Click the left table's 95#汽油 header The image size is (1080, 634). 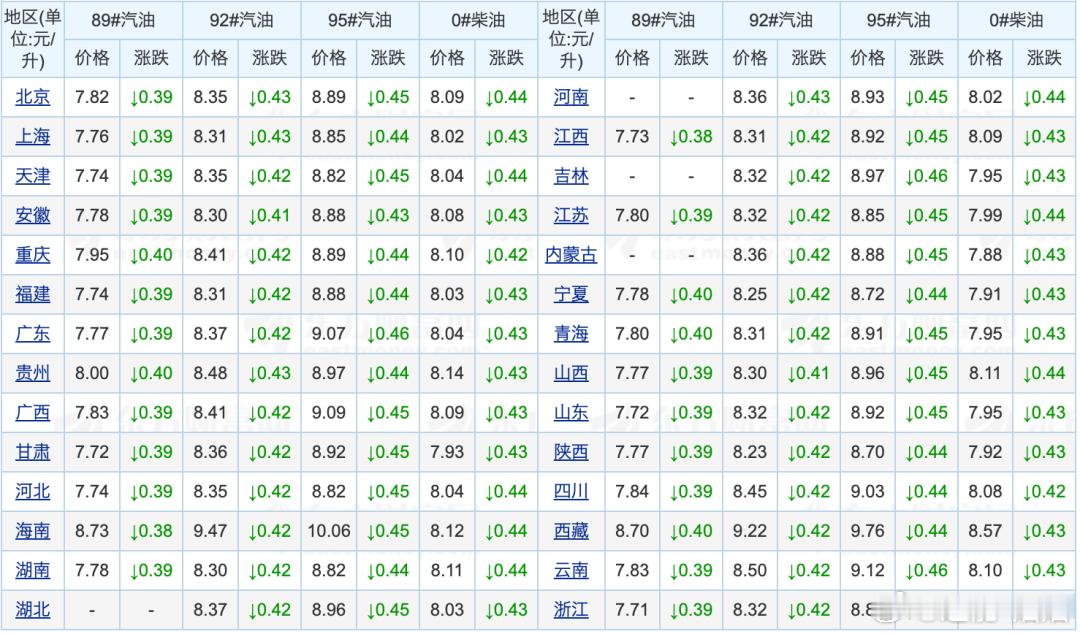[360, 20]
